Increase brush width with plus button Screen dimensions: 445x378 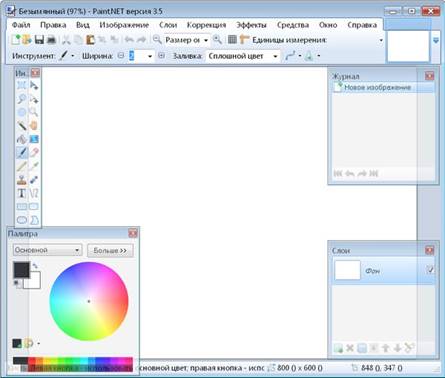(x=161, y=56)
